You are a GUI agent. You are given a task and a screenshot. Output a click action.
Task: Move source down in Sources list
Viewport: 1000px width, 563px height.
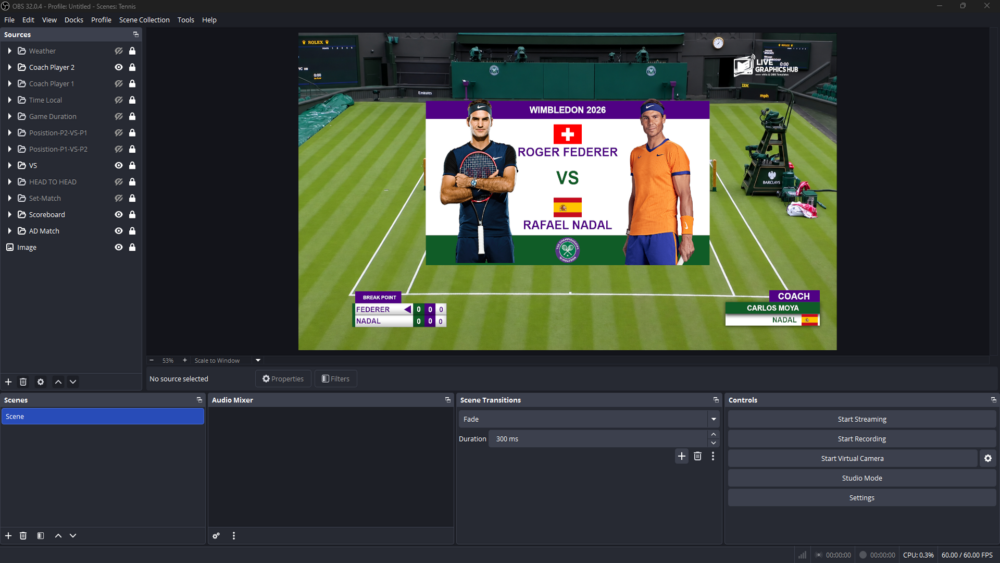pos(73,382)
